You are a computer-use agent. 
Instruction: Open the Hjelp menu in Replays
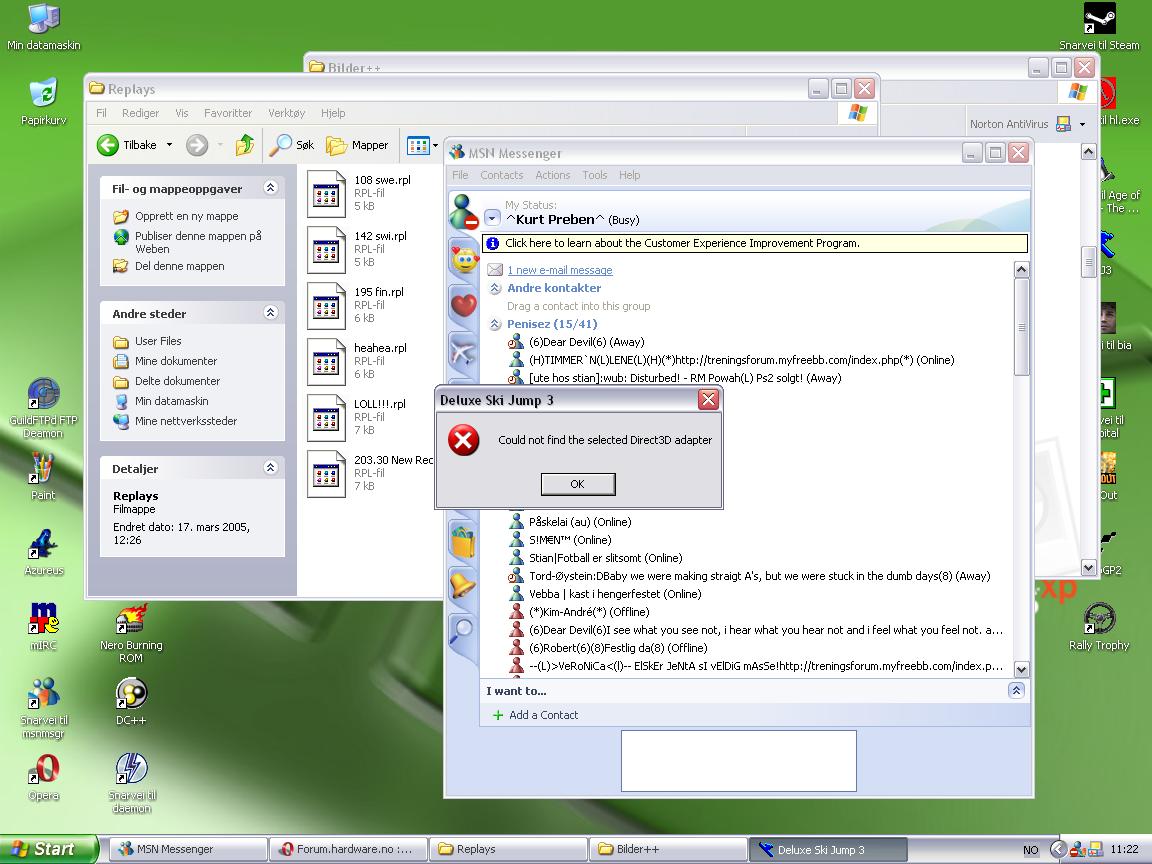pyautogui.click(x=333, y=112)
